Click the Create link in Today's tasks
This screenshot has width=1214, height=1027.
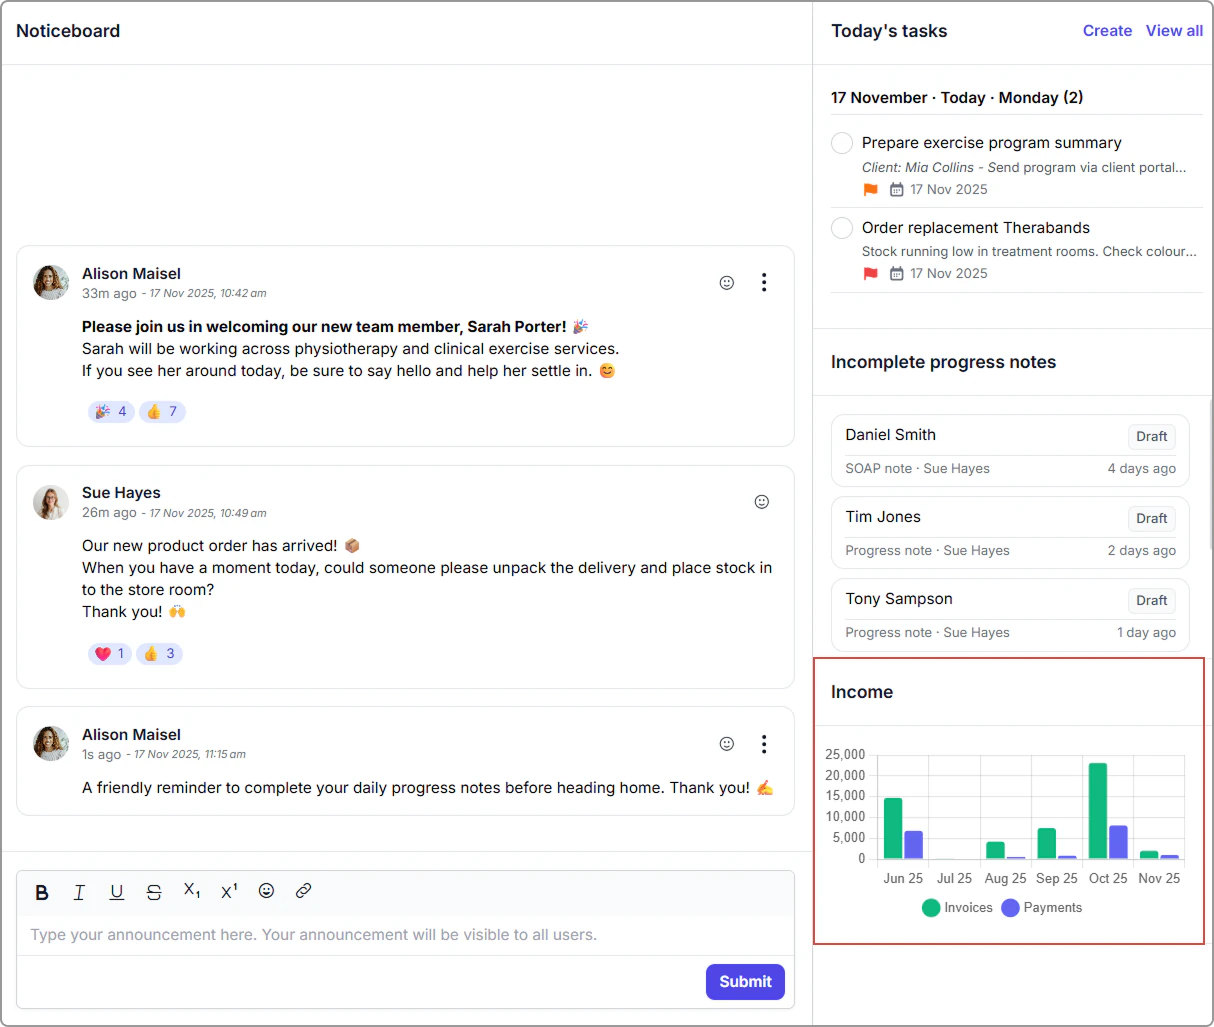1107,31
